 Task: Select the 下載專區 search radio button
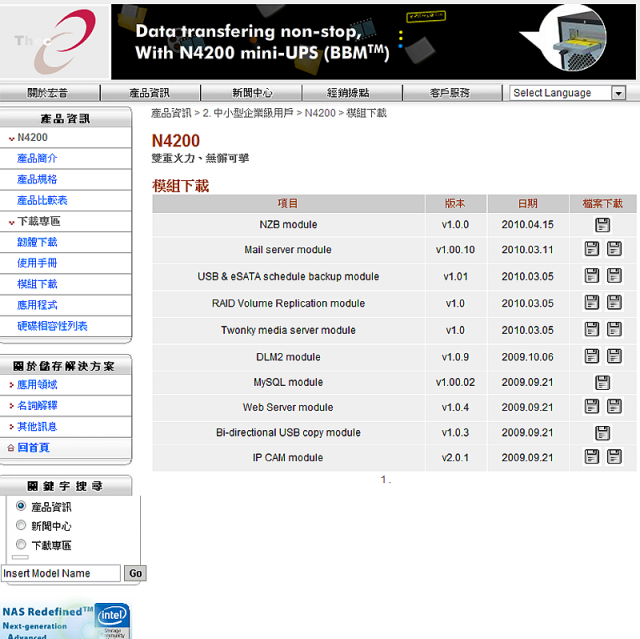(x=21, y=544)
